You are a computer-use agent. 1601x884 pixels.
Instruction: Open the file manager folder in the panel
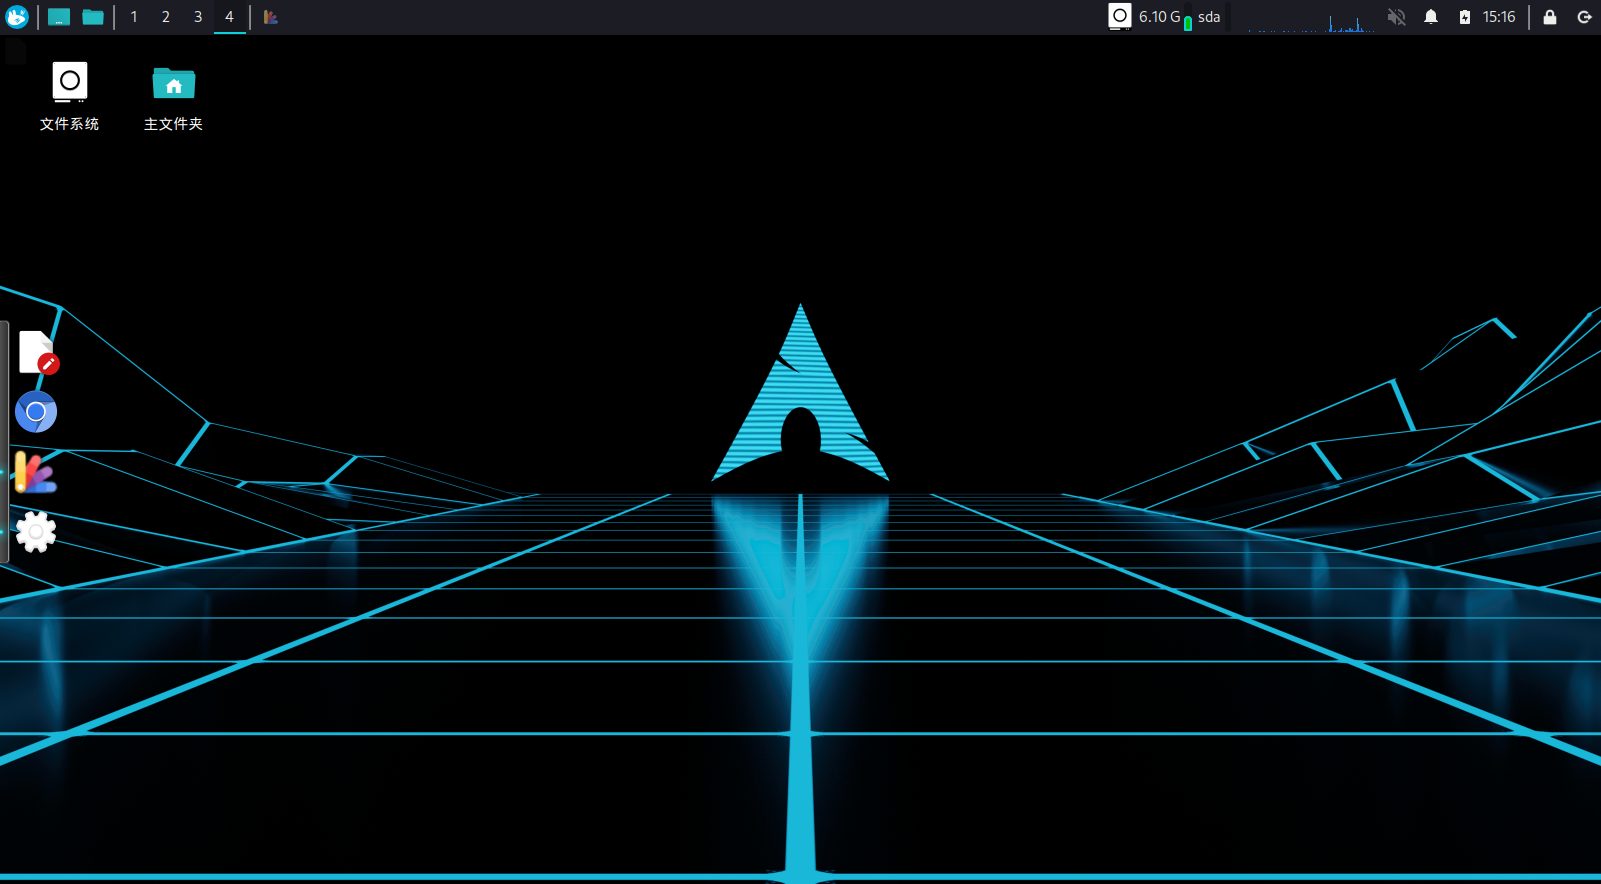pos(93,17)
